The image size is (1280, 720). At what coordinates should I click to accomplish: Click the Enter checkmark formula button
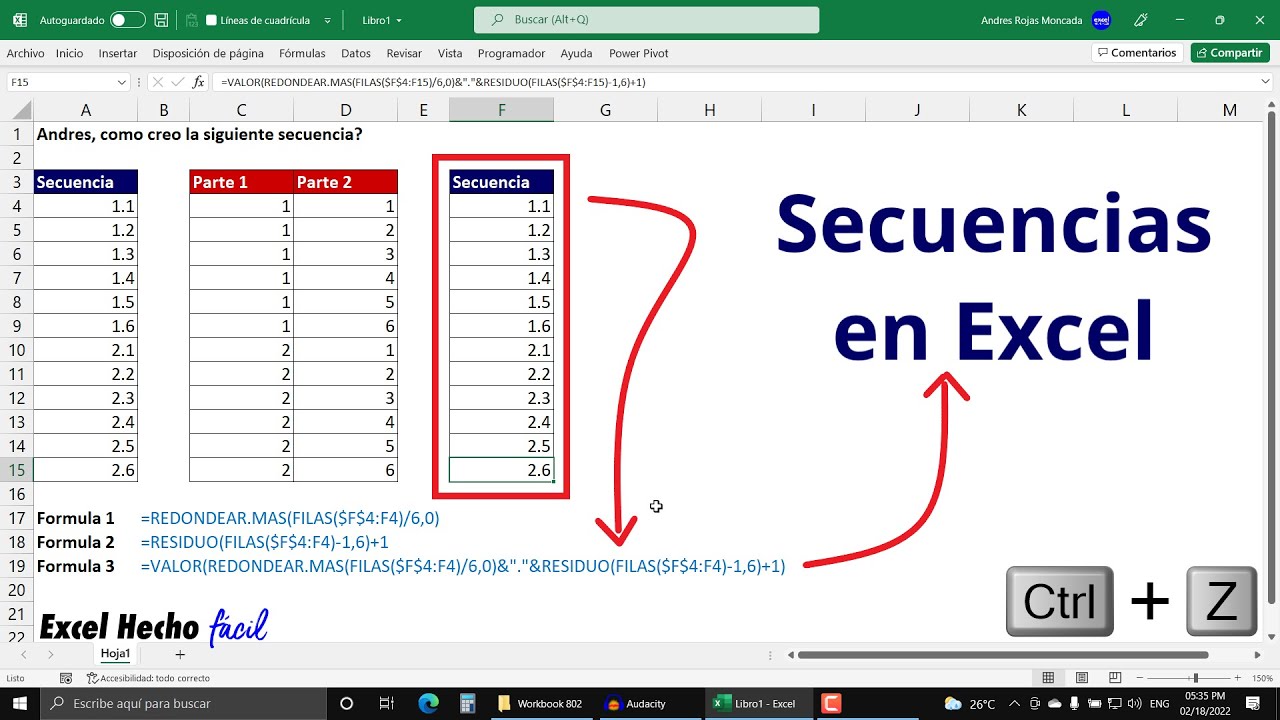point(178,82)
